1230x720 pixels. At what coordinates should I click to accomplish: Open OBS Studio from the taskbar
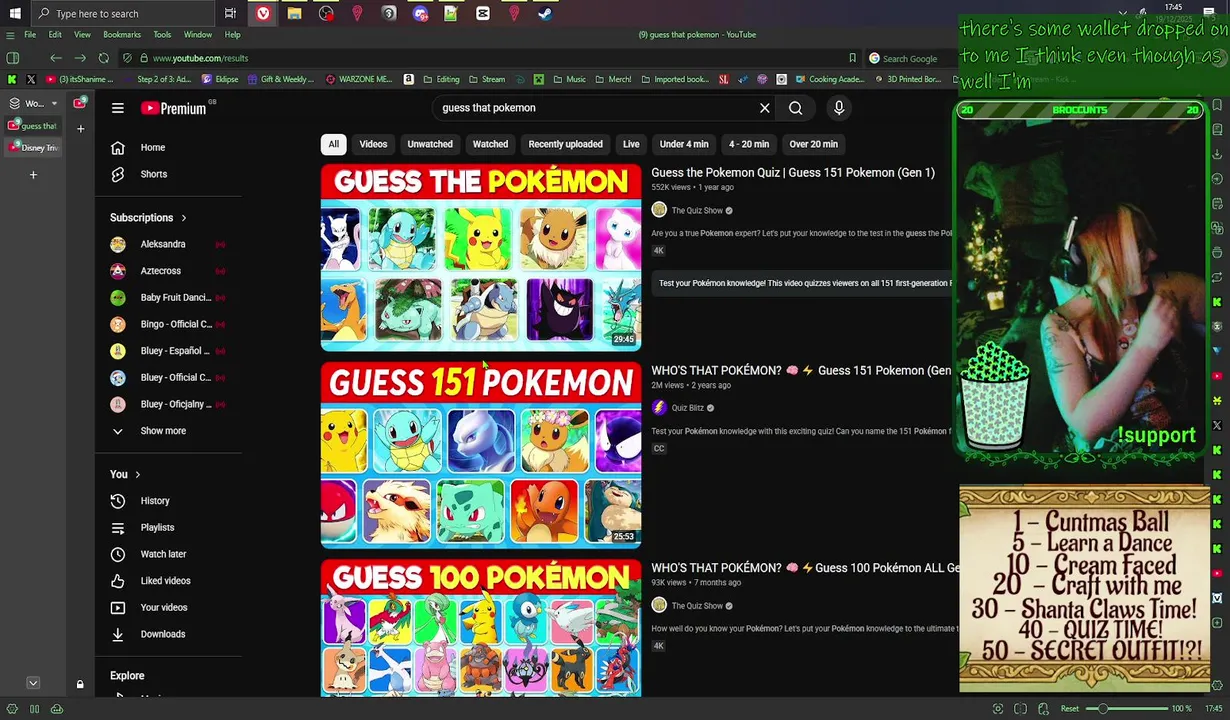pyautogui.click(x=326, y=13)
